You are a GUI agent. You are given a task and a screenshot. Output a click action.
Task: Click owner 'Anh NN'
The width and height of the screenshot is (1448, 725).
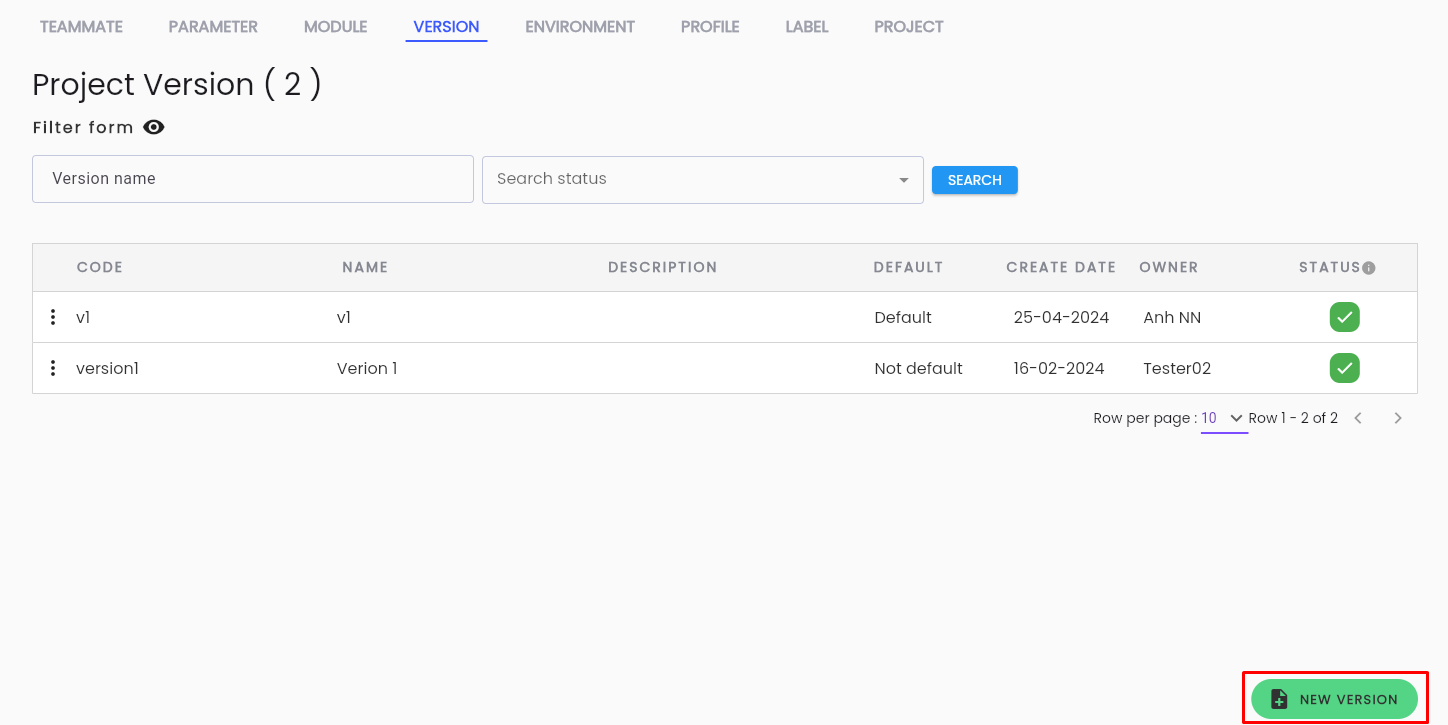[x=1172, y=317]
